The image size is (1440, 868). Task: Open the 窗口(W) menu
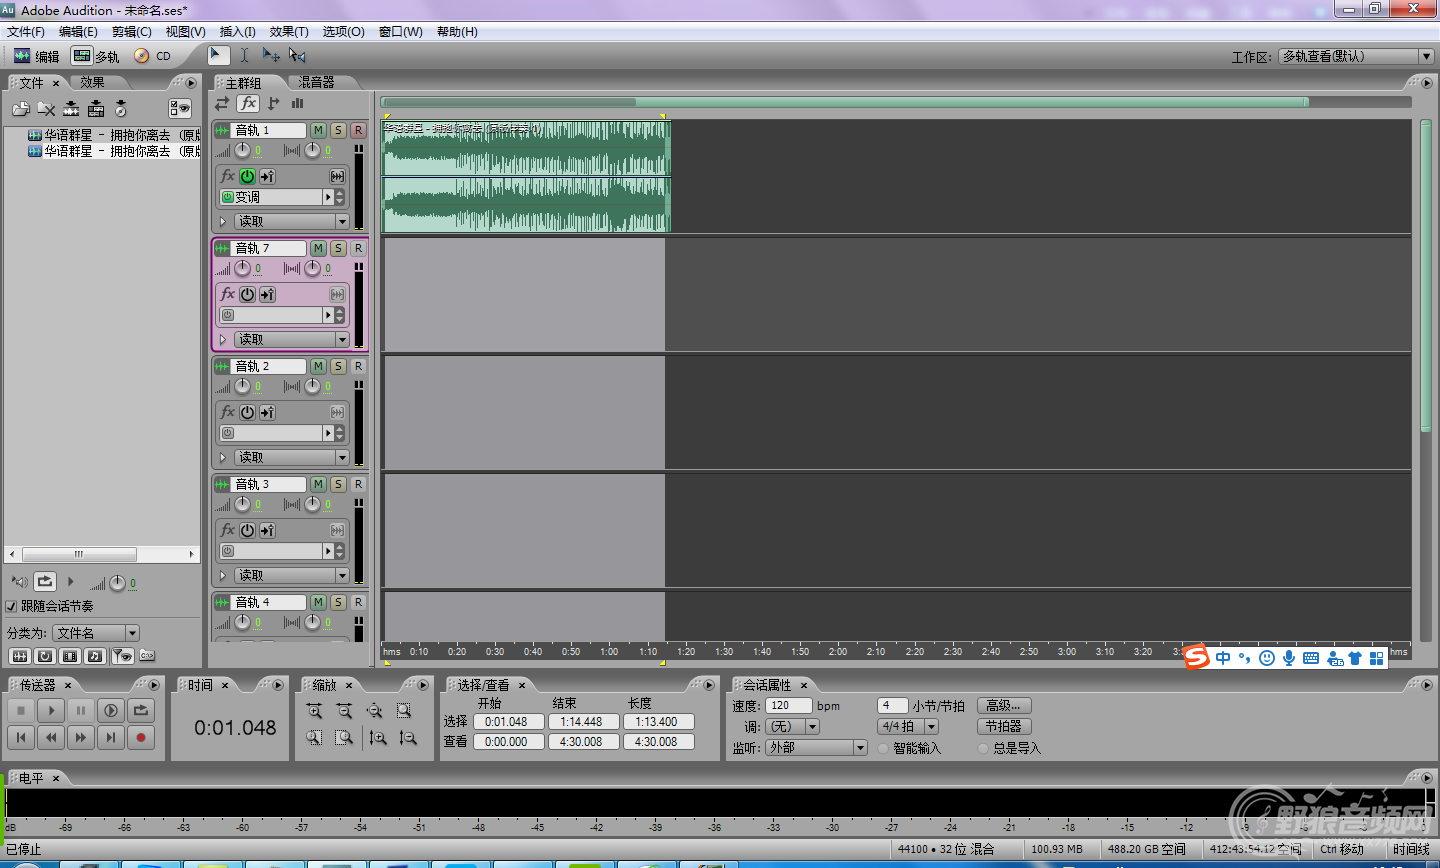pos(401,32)
